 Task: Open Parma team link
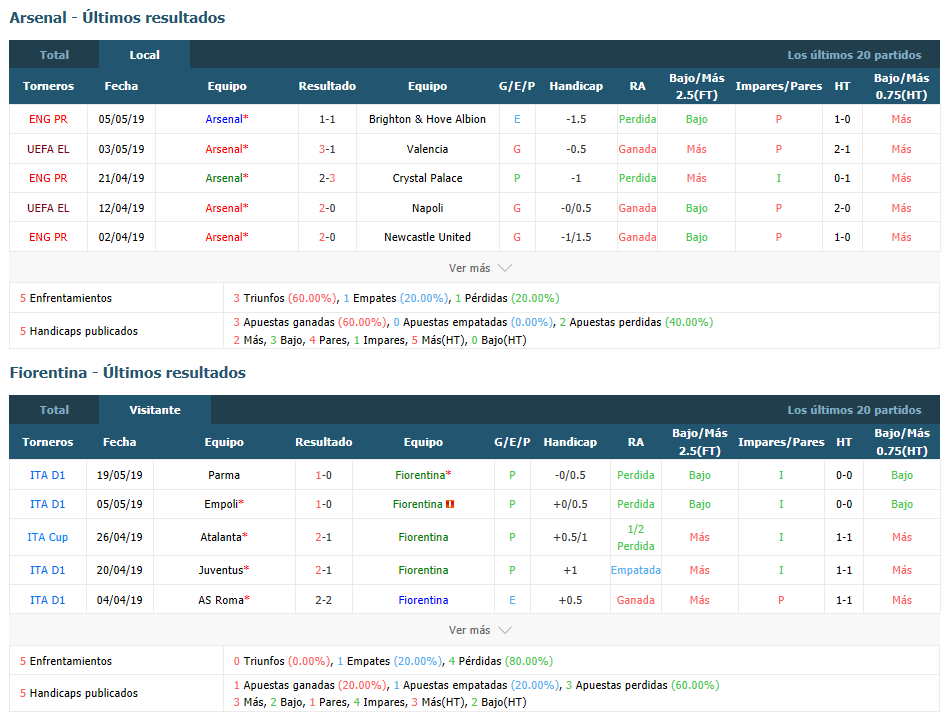point(224,475)
